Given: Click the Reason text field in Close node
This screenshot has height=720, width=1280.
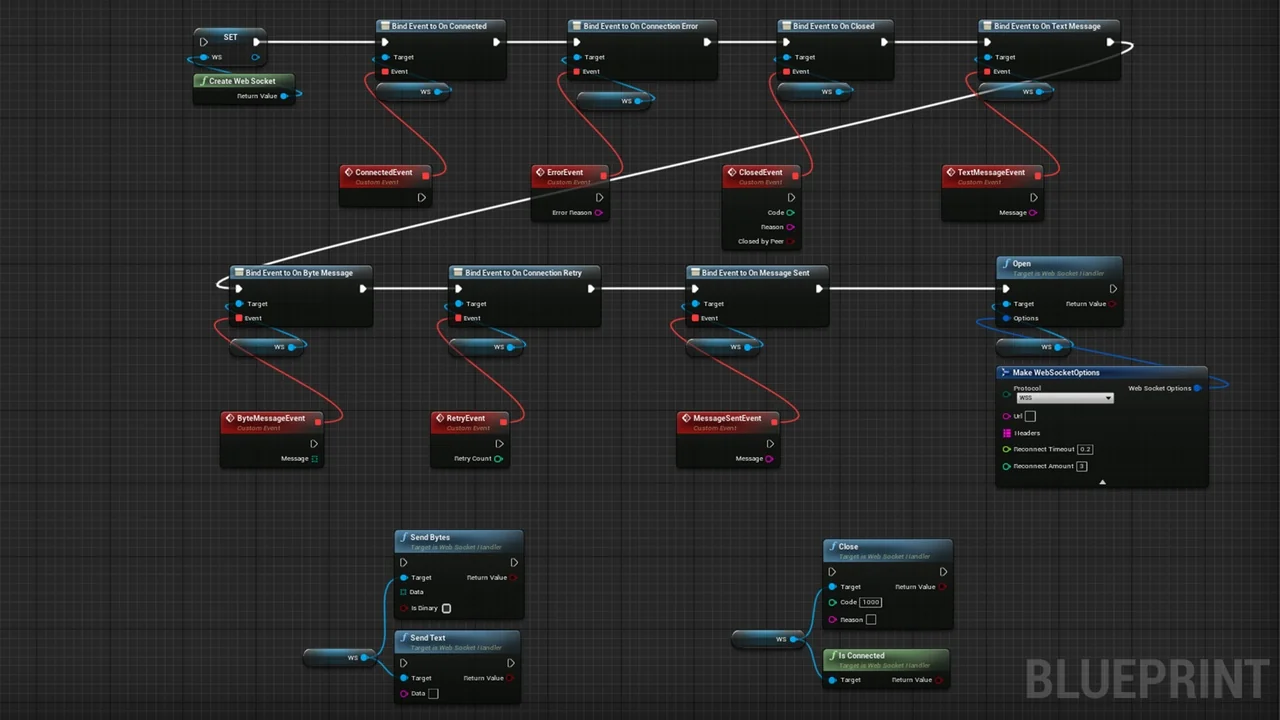Looking at the screenshot, I should pyautogui.click(x=871, y=620).
